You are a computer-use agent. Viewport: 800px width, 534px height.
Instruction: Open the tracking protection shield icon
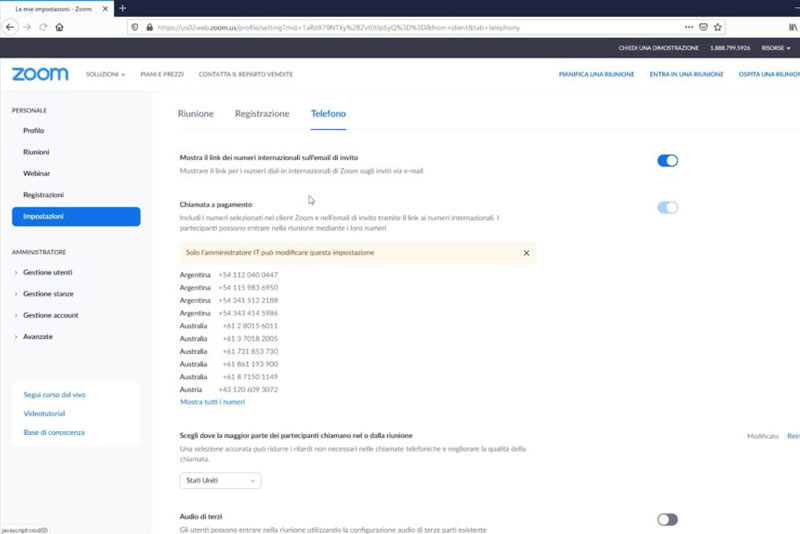tap(135, 28)
